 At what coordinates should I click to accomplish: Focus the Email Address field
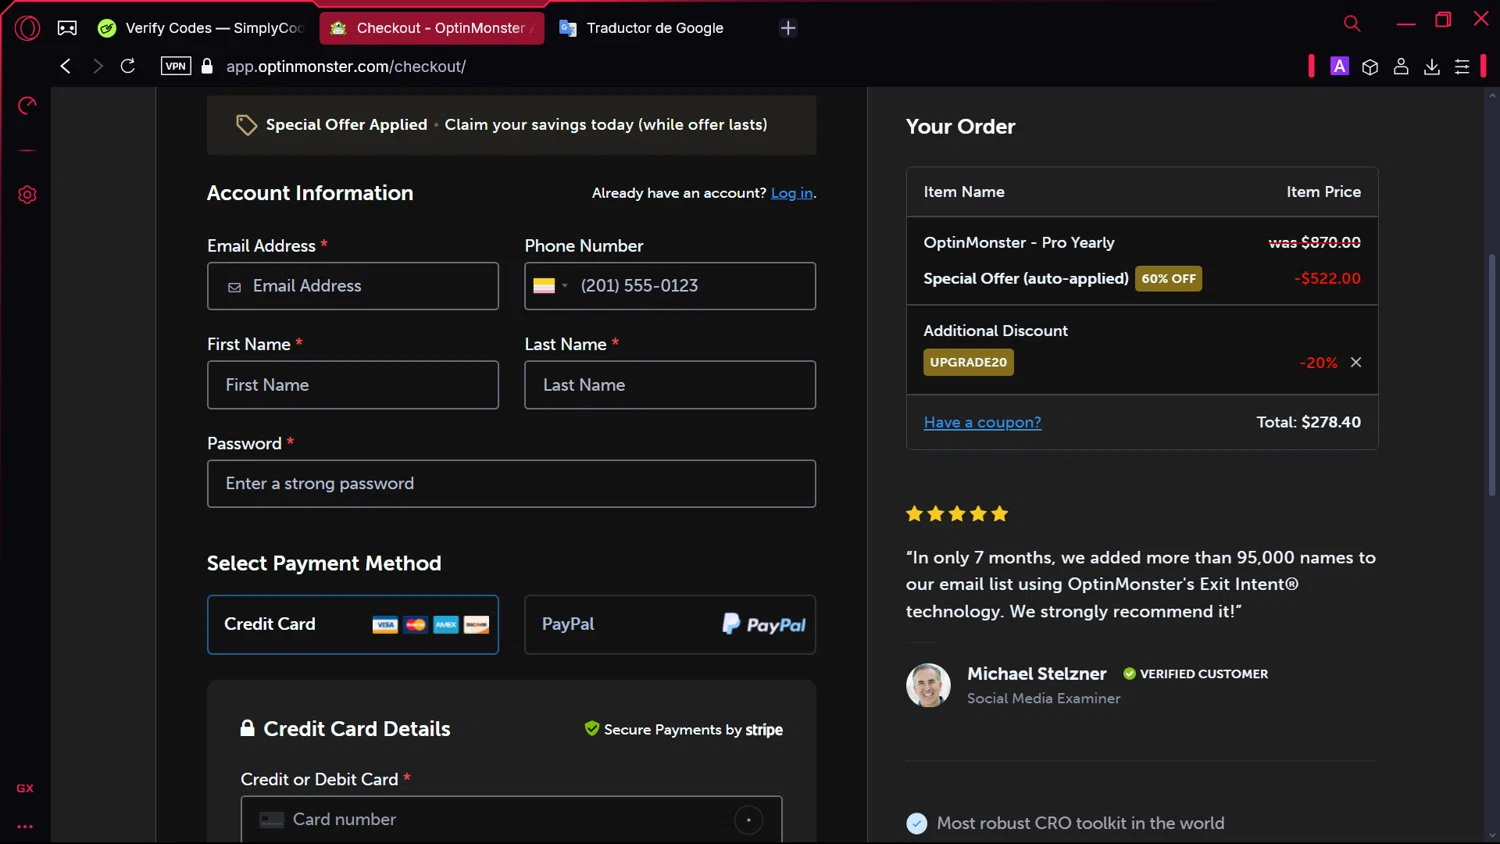353,286
